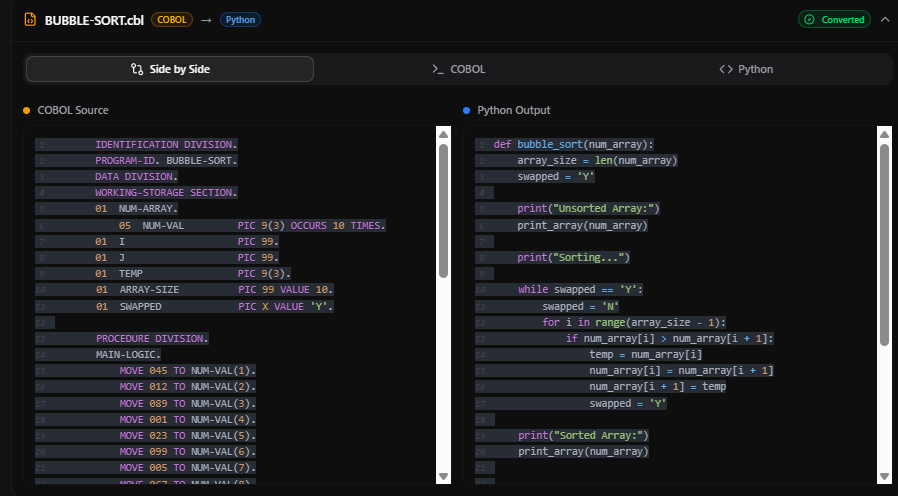Click the PROGRAM-ID. BUBBLE-SORT line

166,160
